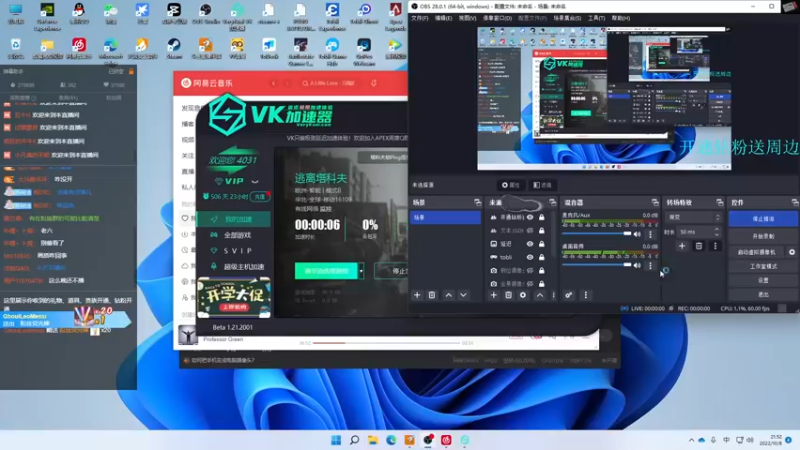Hide the third source with image icon
800x450 pixels.
[530, 244]
